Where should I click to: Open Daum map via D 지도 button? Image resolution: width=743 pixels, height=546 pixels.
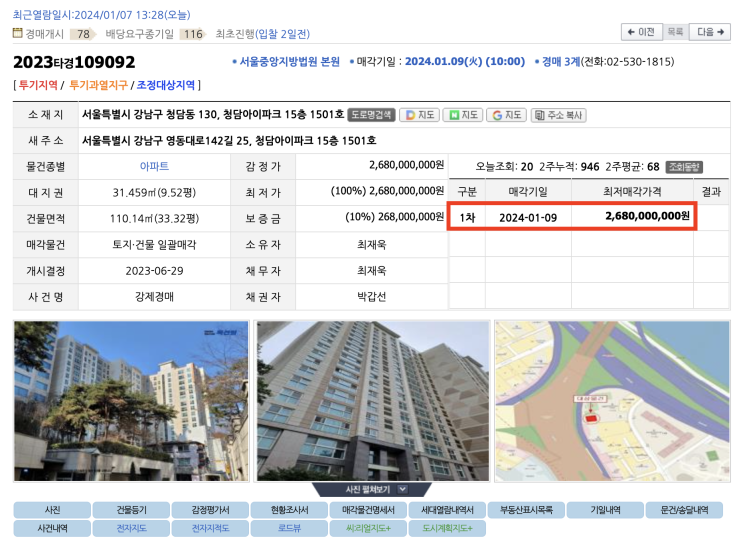pos(420,115)
